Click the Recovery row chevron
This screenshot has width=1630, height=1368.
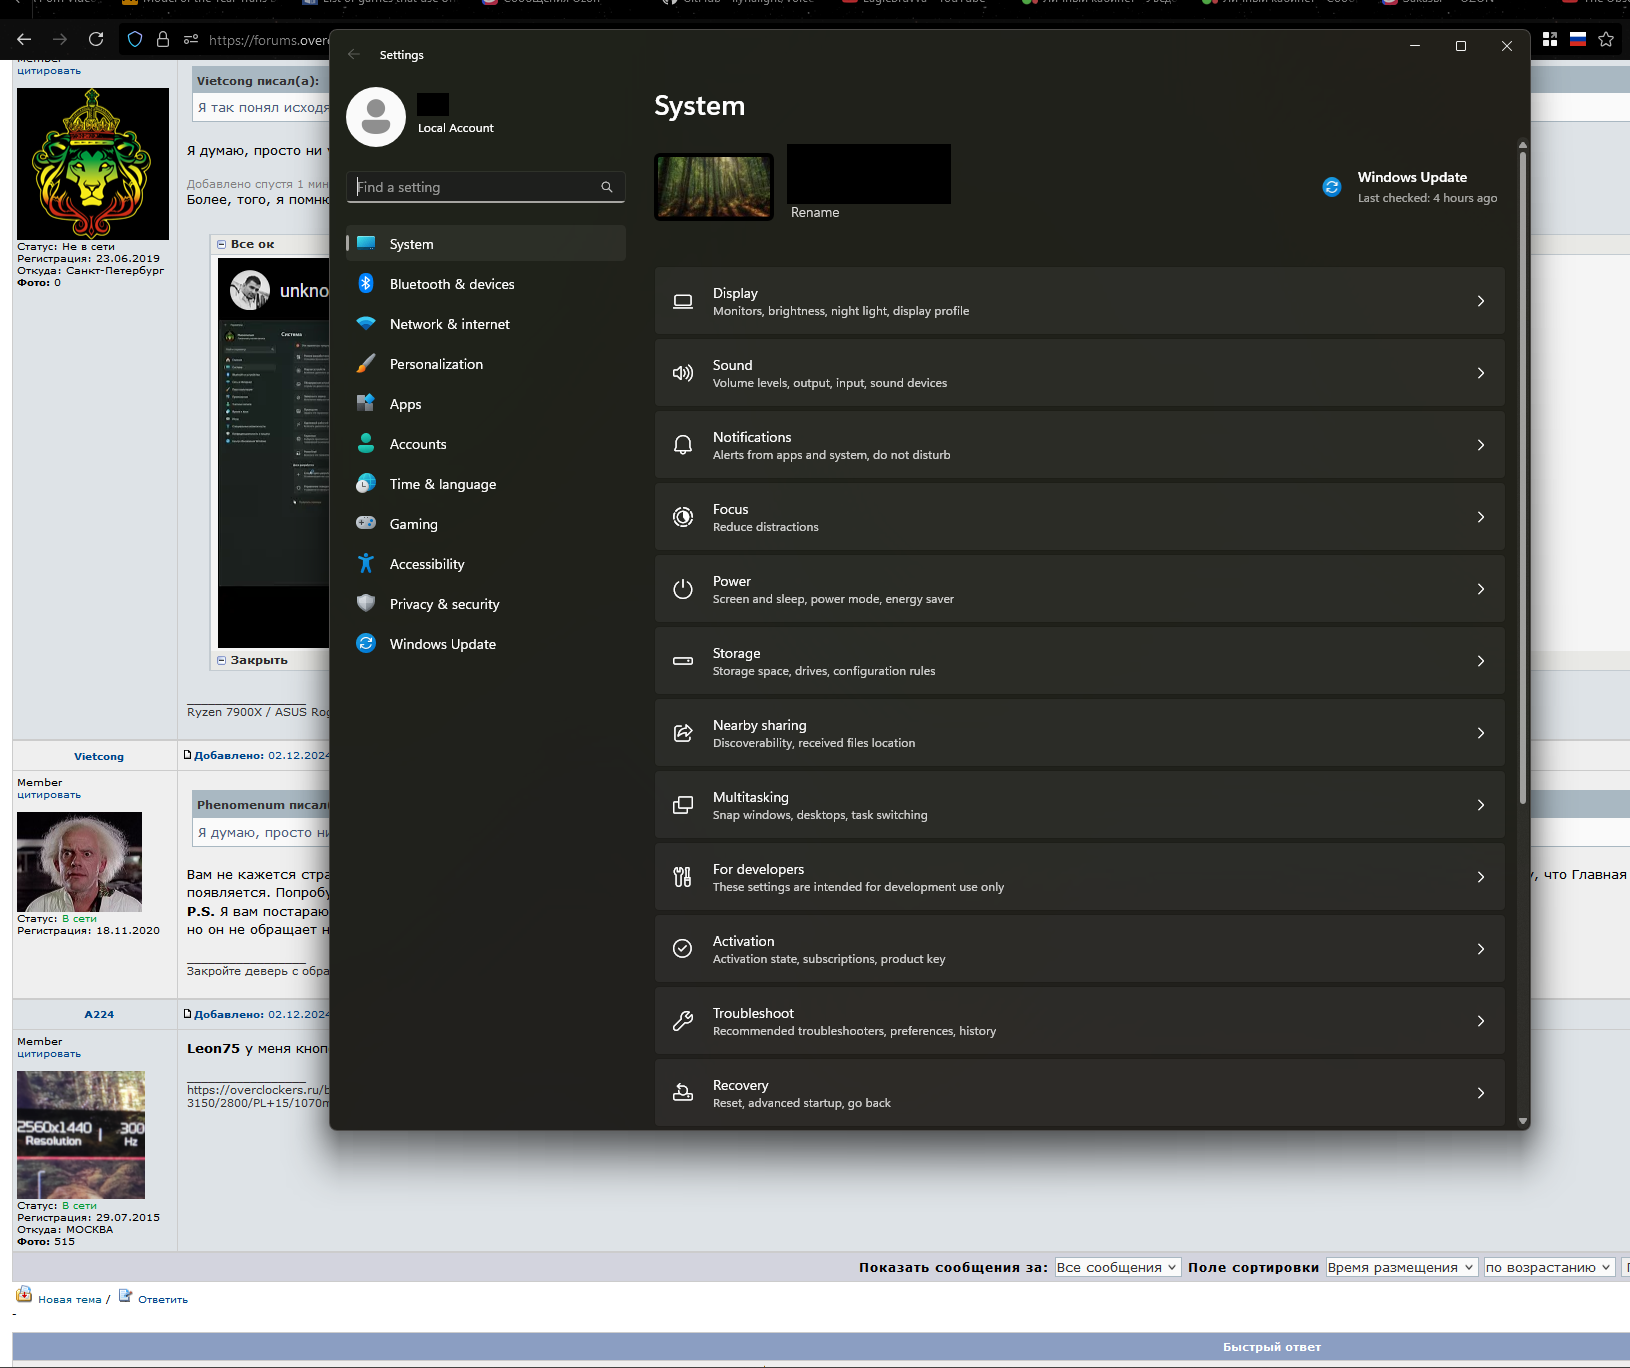click(x=1481, y=1093)
